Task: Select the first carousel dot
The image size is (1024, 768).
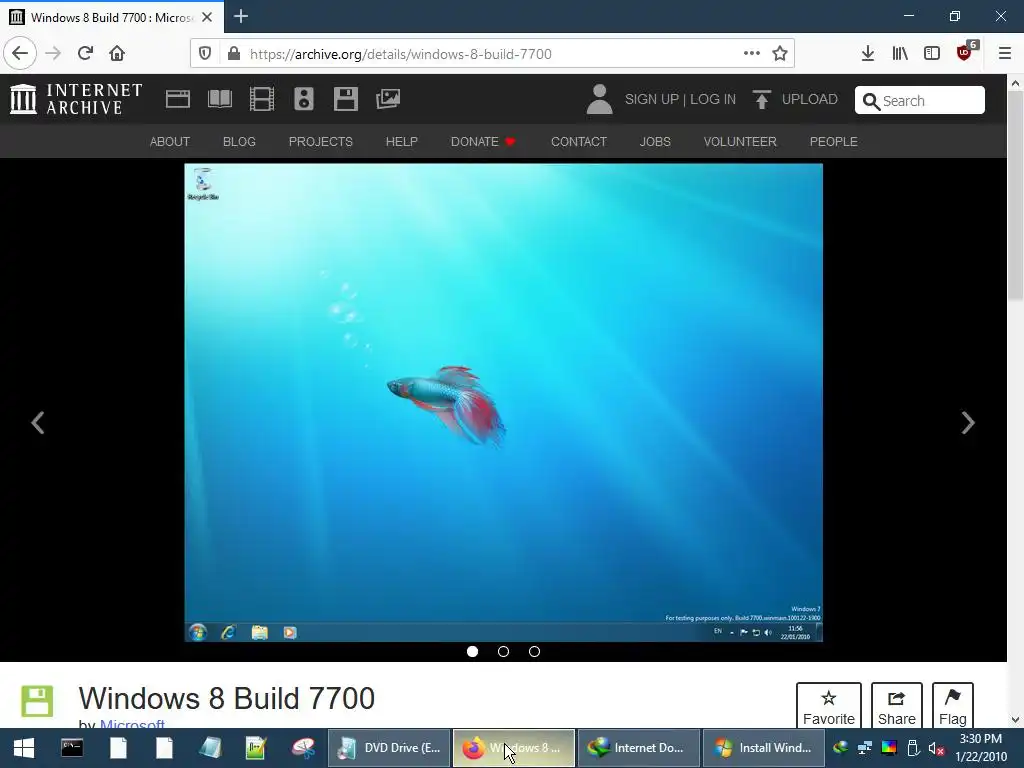Action: click(x=472, y=651)
